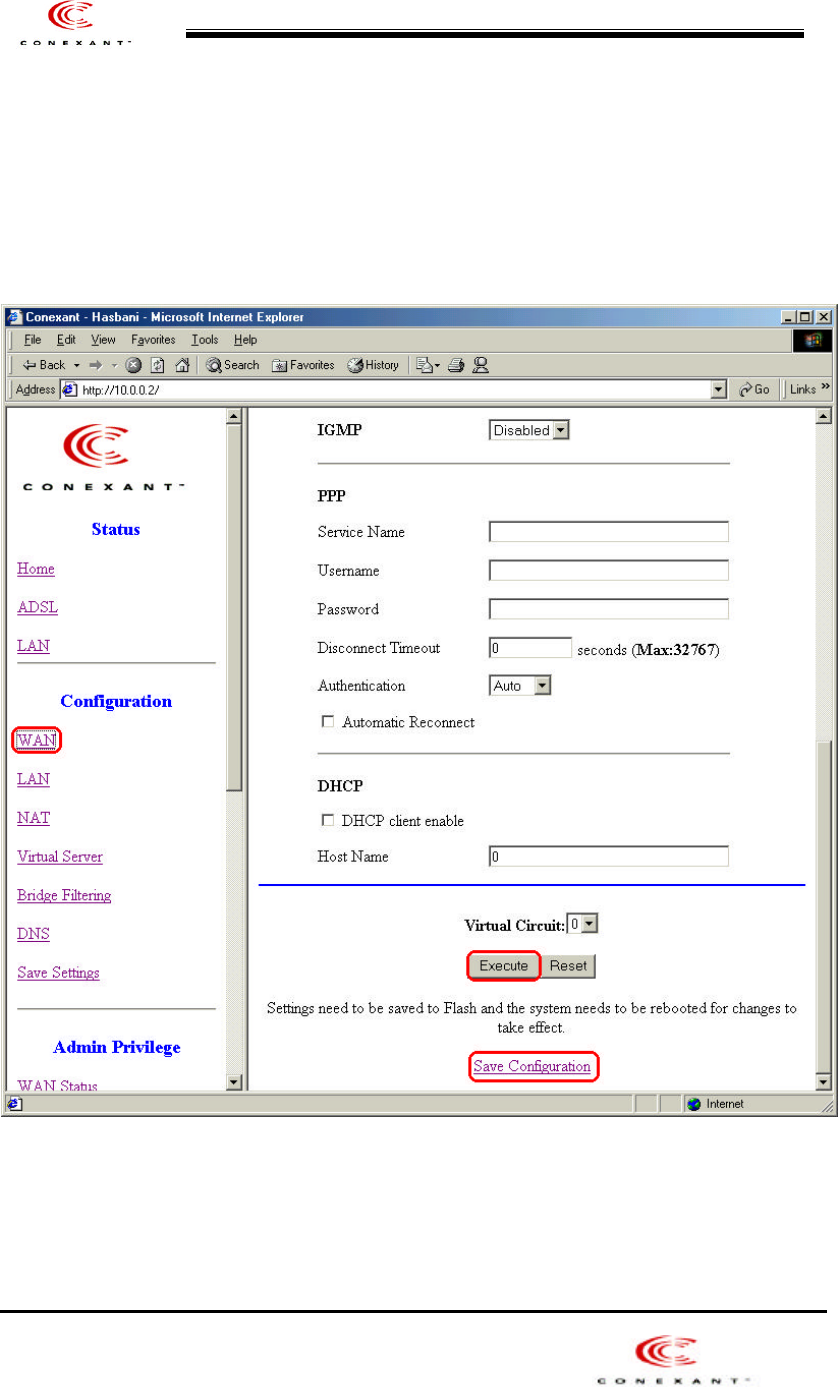838x1387 pixels.
Task: Click the Reset button
Action: click(x=568, y=966)
